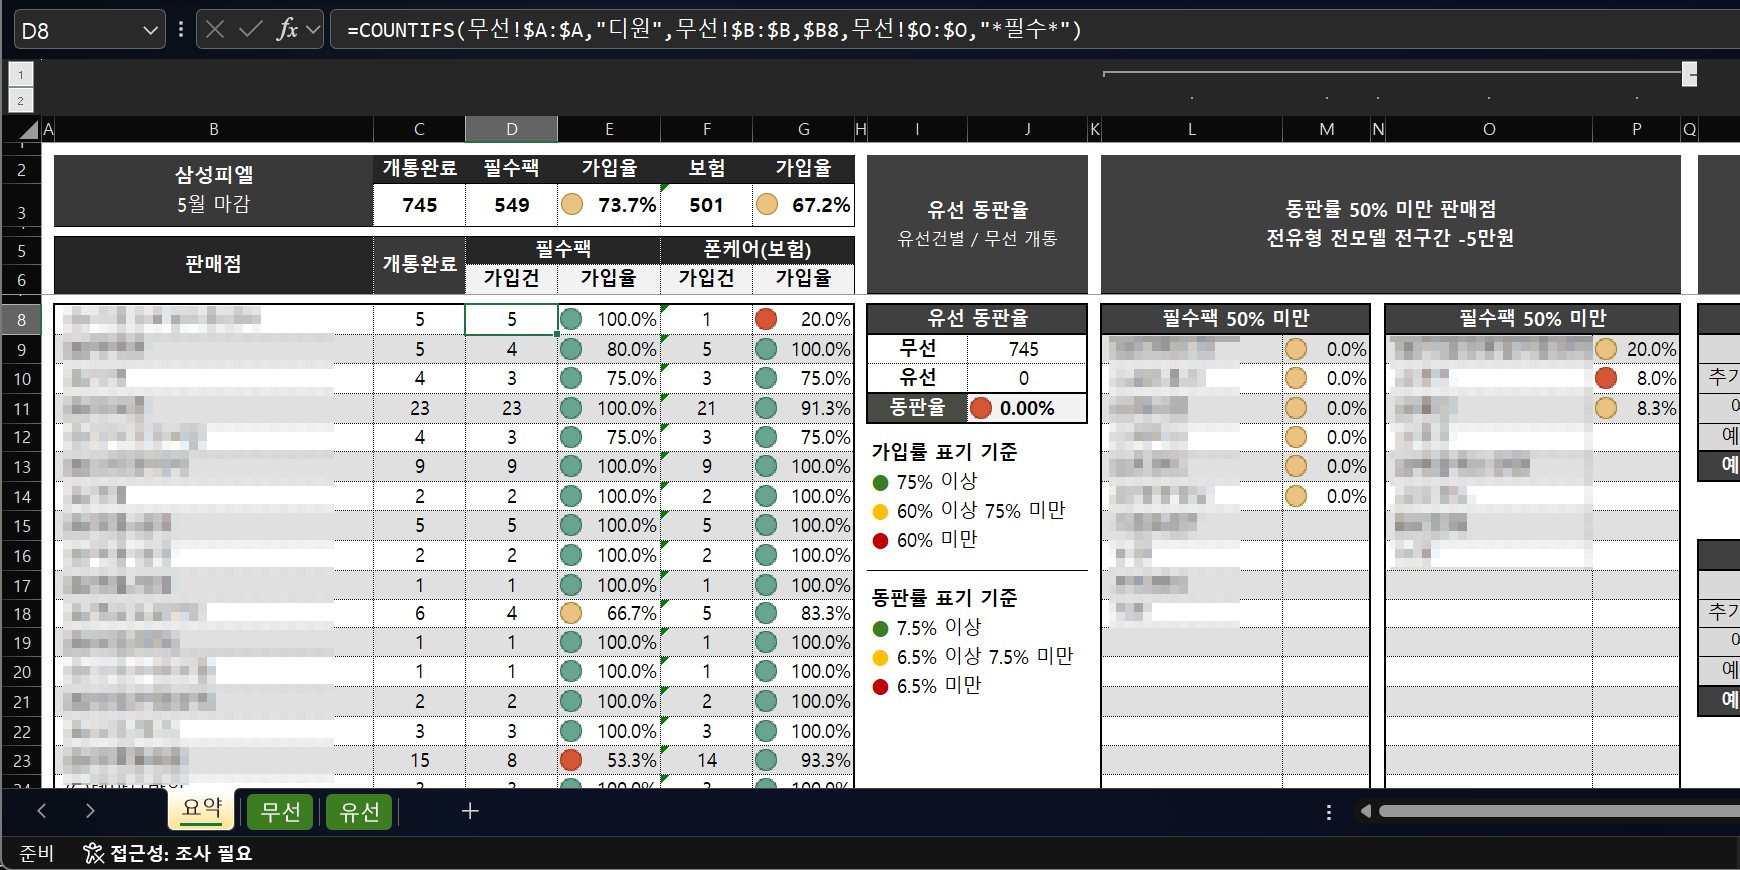Select the 개통완료 value 23 in row 11
The width and height of the screenshot is (1740, 870).
tap(419, 408)
